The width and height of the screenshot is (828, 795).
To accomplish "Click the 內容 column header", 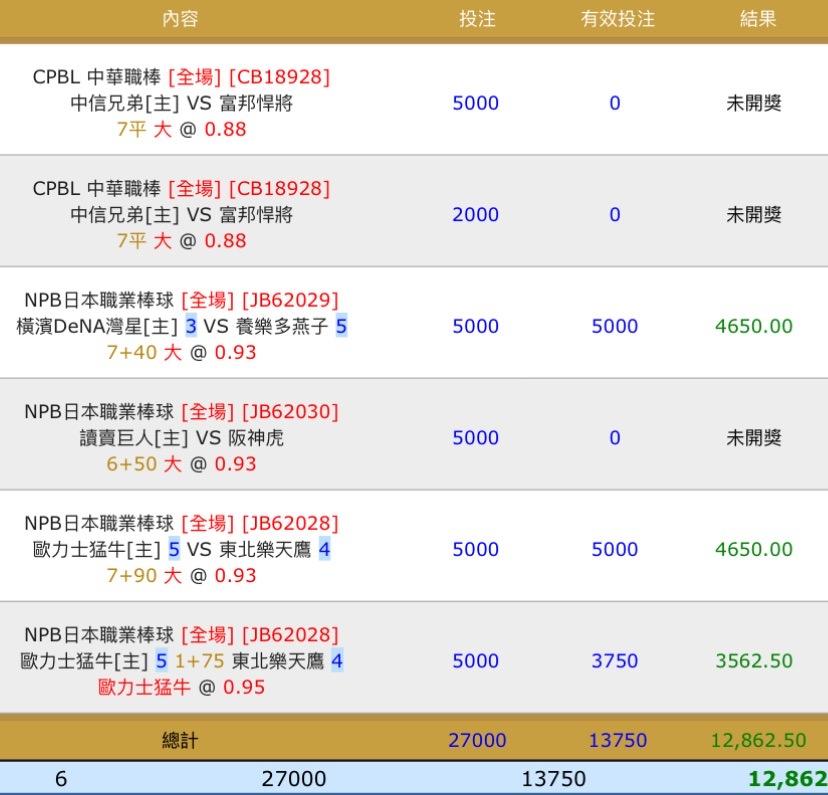I will [181, 19].
